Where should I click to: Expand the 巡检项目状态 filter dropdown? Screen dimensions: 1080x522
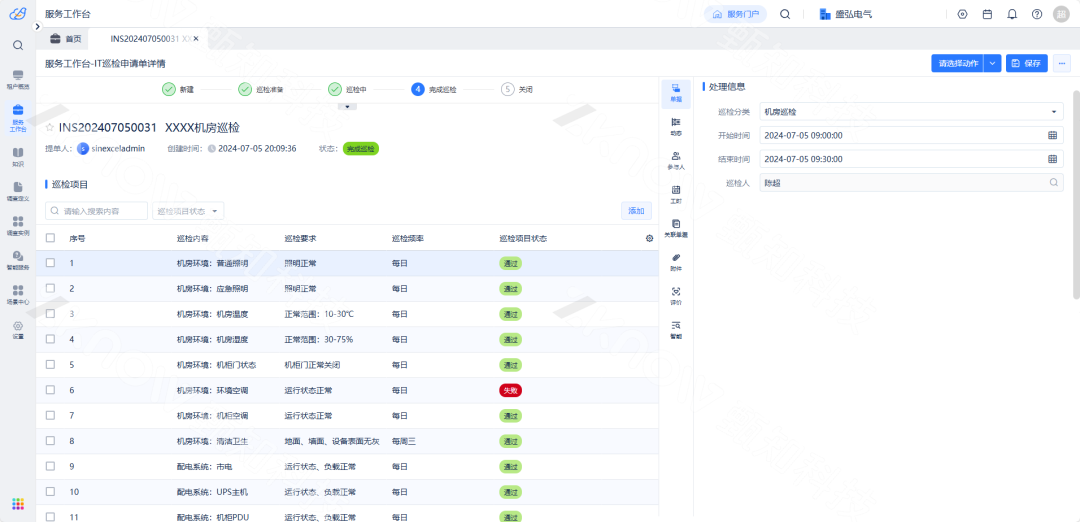tap(188, 211)
